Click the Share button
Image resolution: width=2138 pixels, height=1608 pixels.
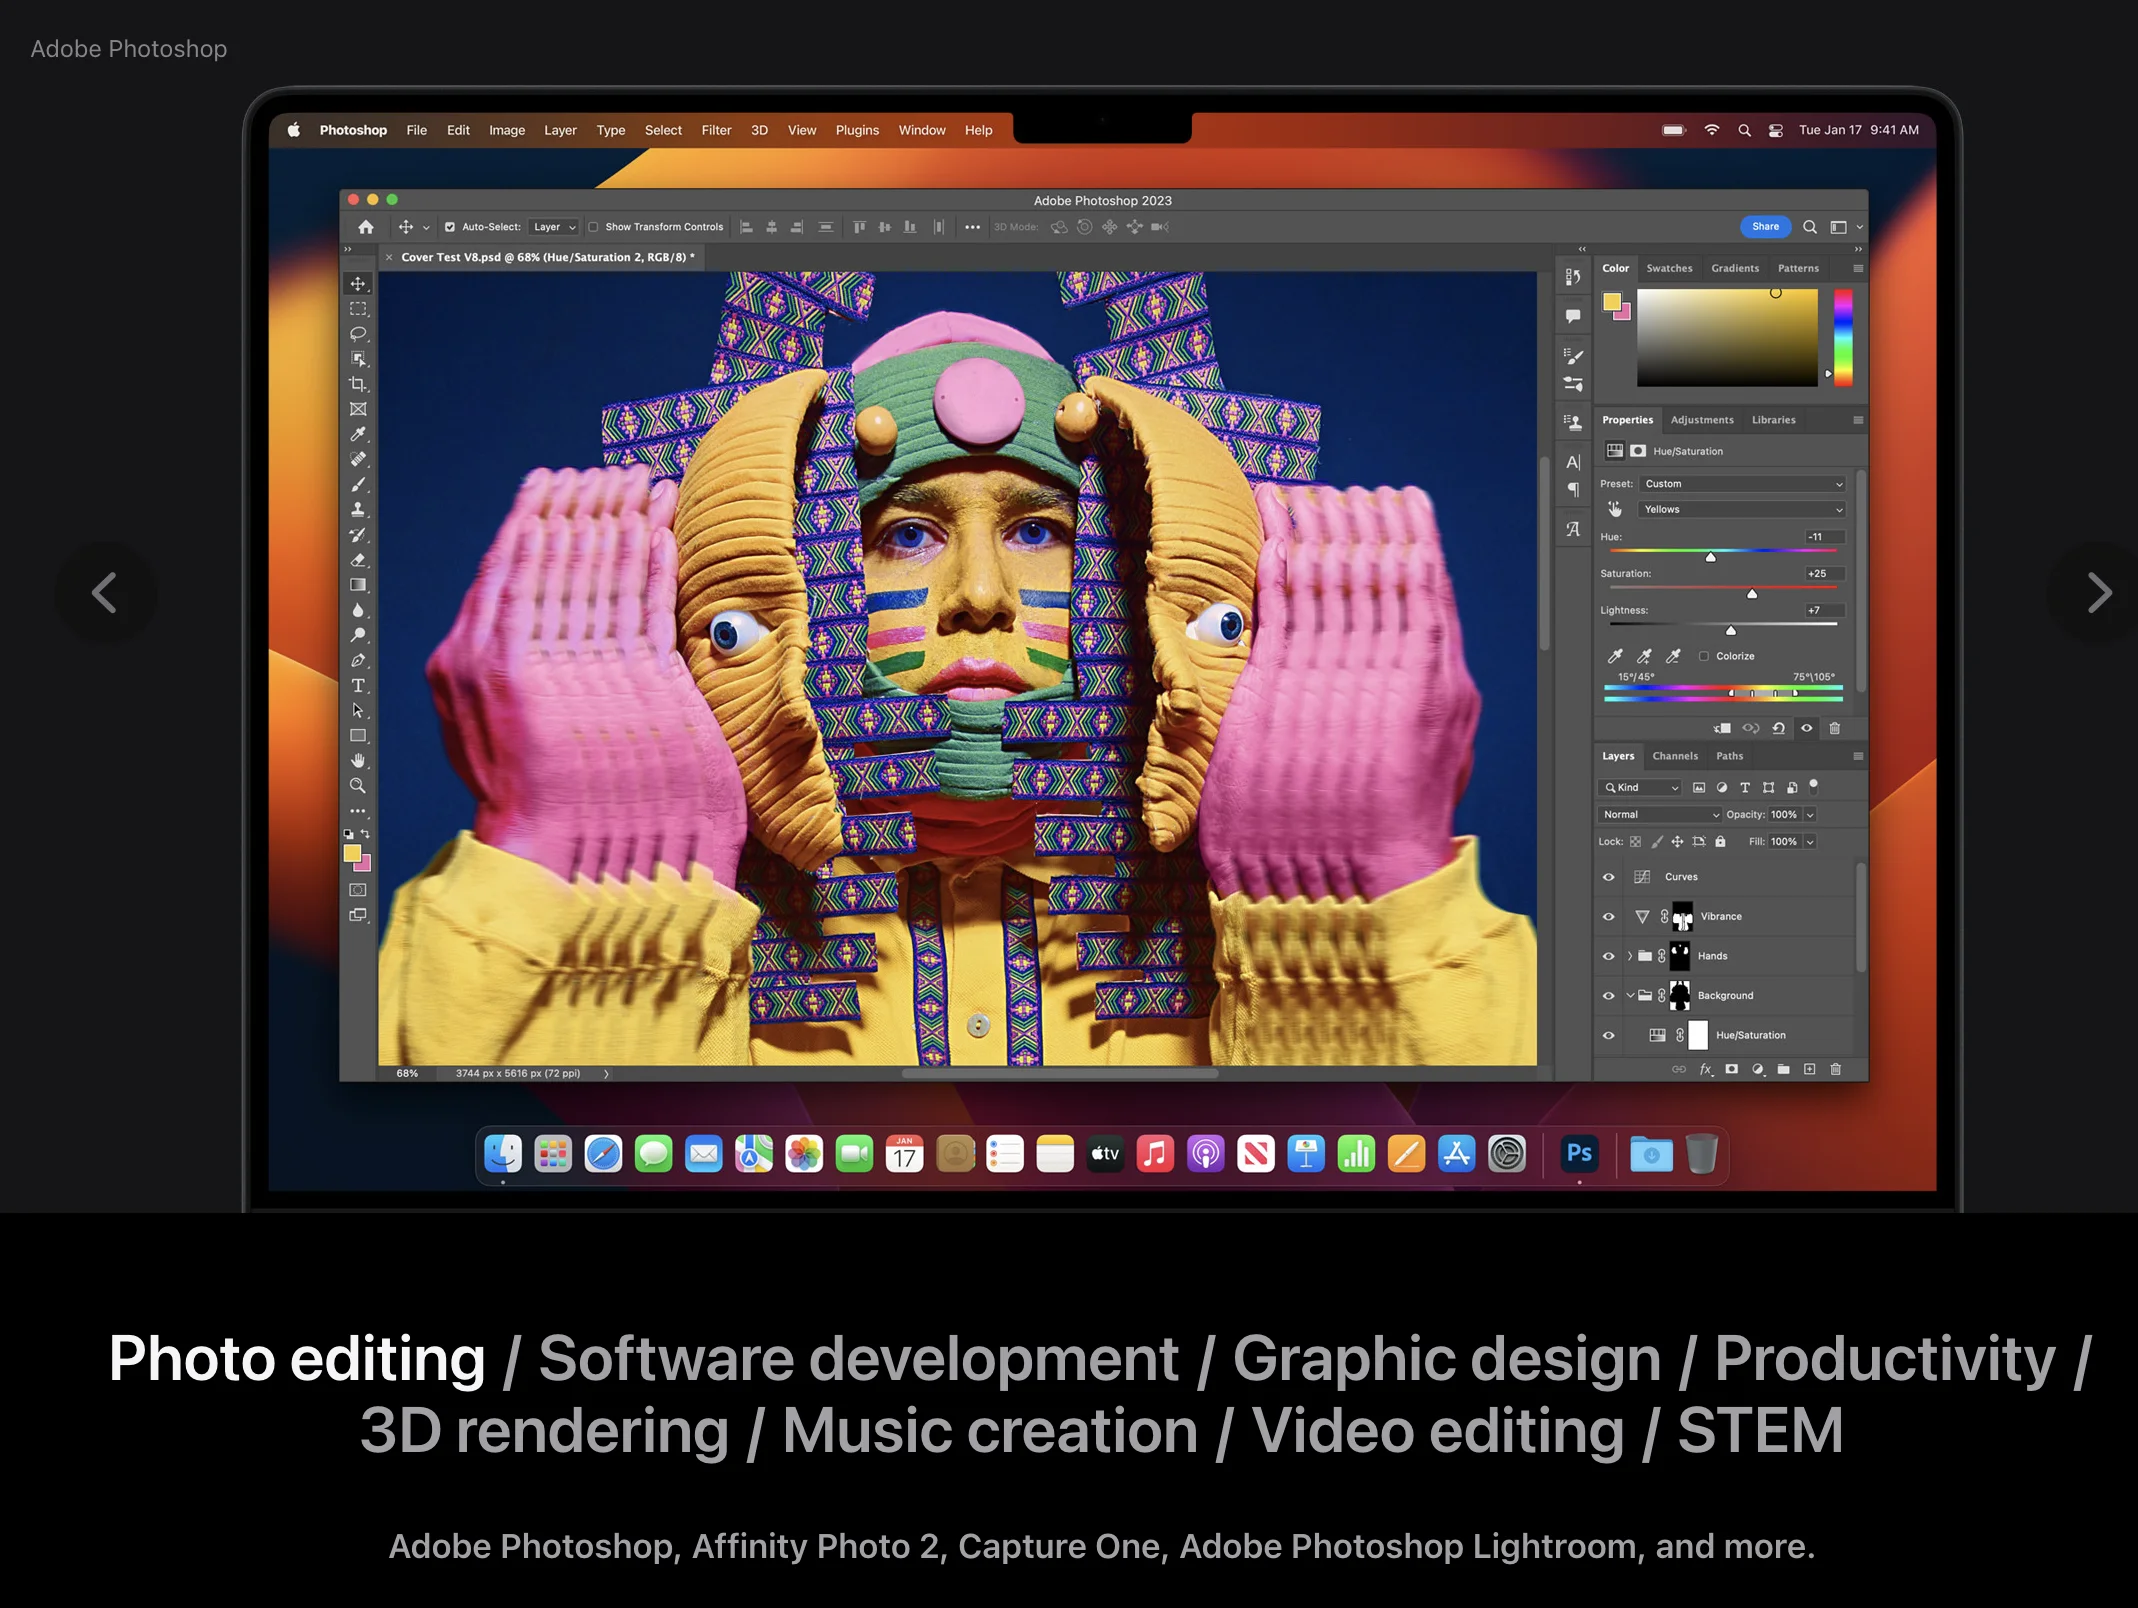coord(1765,226)
